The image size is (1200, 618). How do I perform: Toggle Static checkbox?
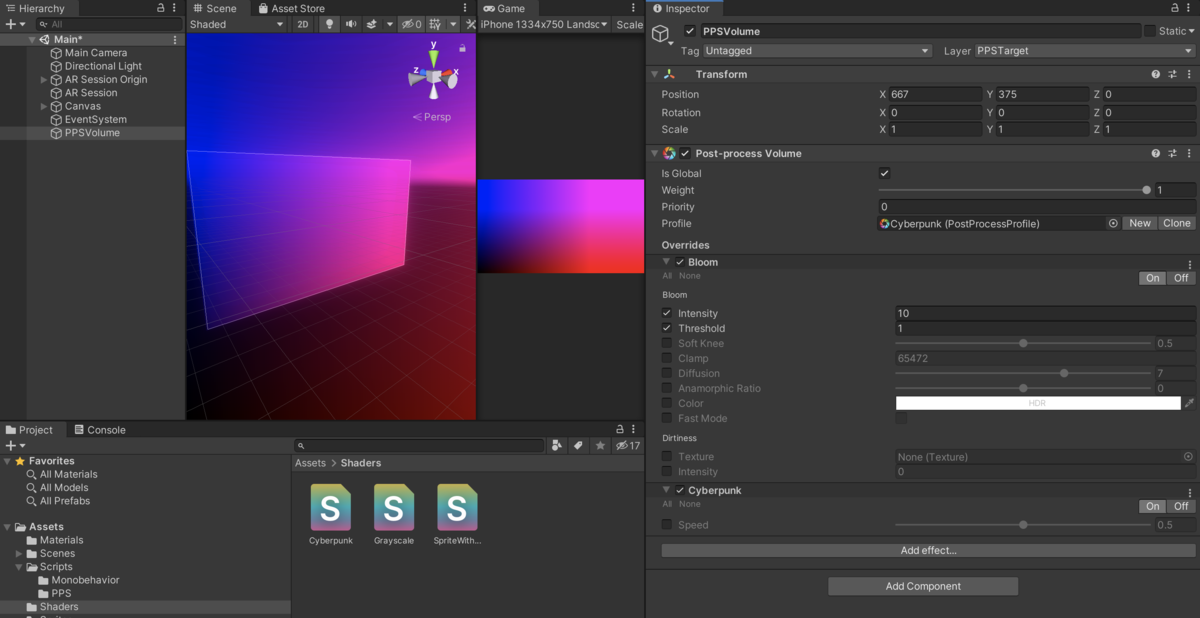click(x=1150, y=31)
